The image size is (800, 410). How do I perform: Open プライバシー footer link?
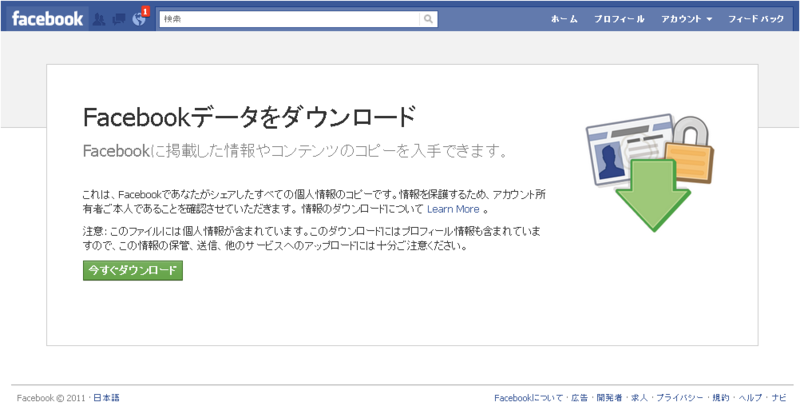click(x=680, y=398)
